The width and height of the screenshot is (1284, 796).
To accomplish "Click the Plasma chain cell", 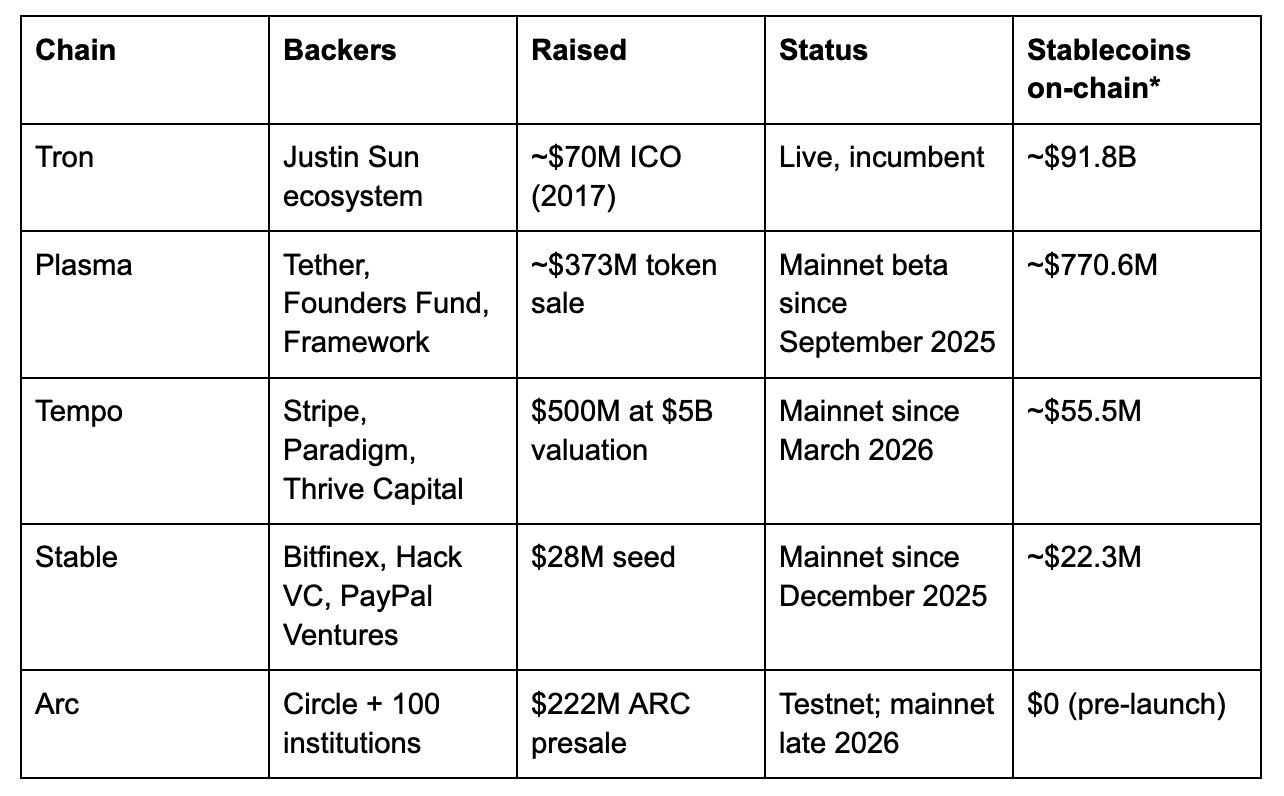I will [x=145, y=304].
